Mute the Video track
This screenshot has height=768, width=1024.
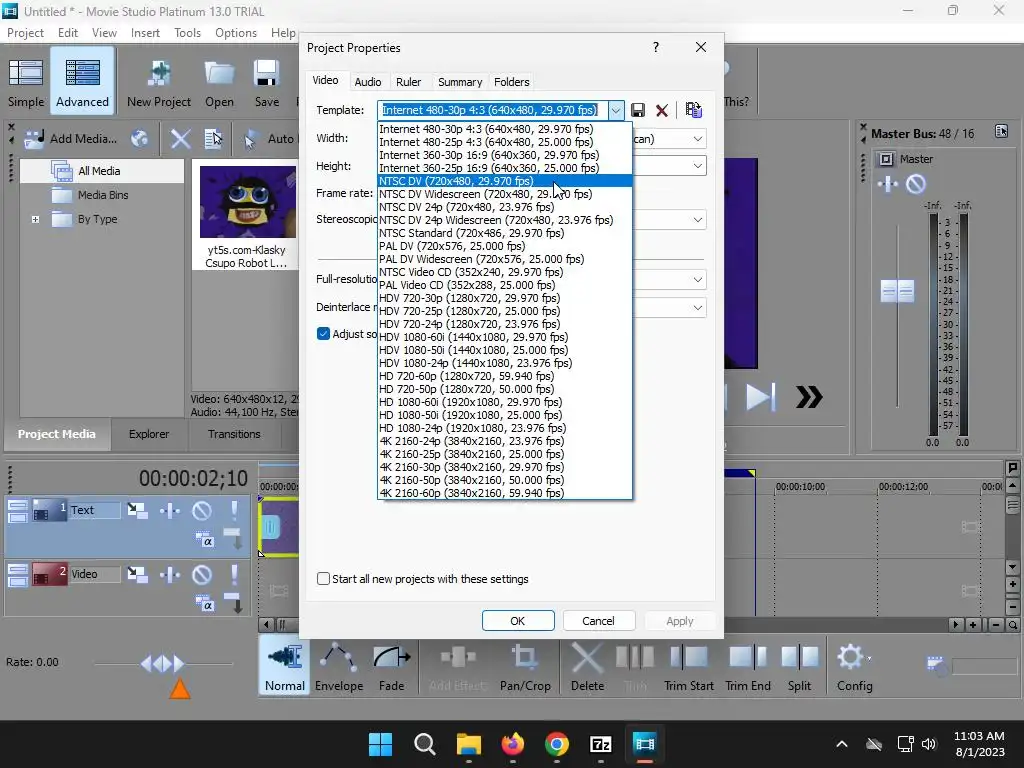click(x=202, y=574)
